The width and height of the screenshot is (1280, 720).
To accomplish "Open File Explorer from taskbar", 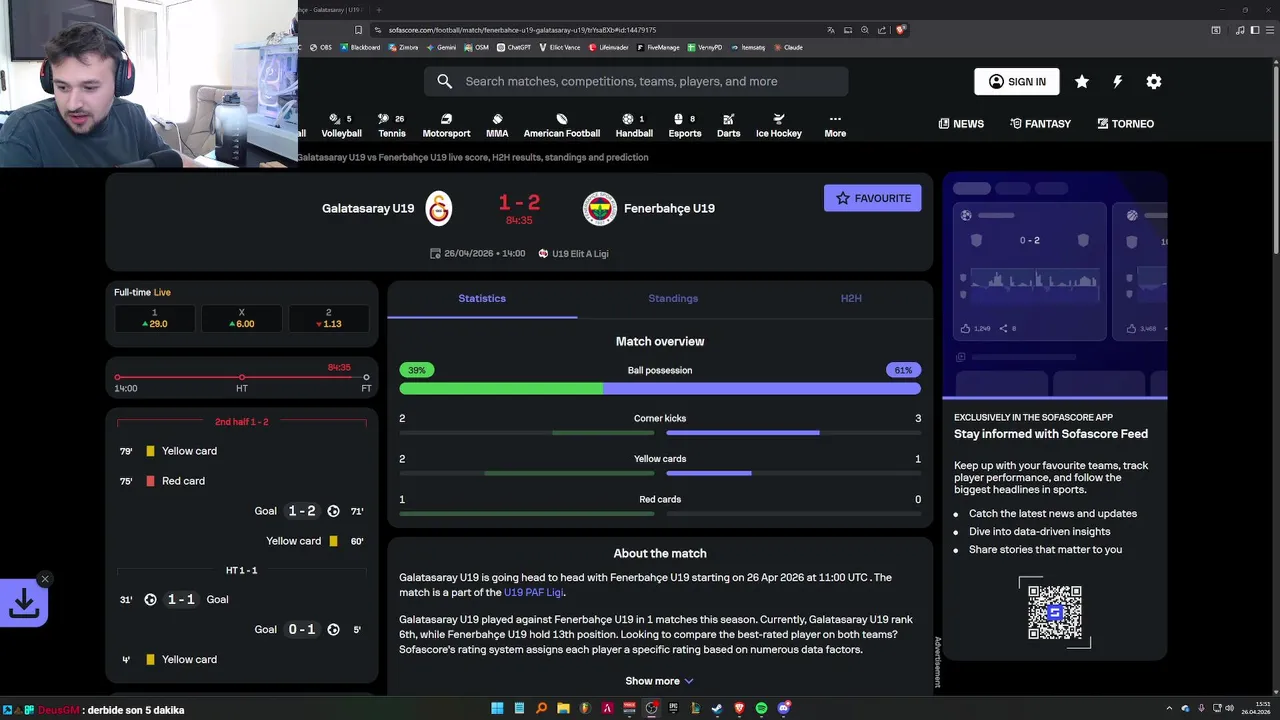I will [563, 708].
